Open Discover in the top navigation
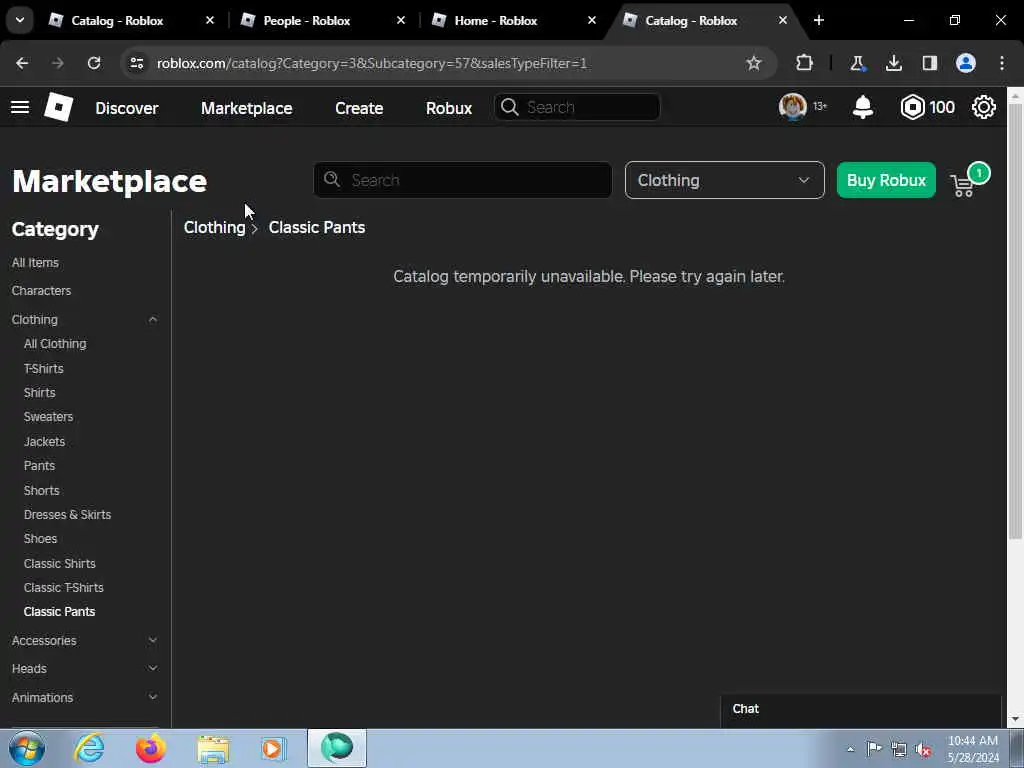 [127, 108]
